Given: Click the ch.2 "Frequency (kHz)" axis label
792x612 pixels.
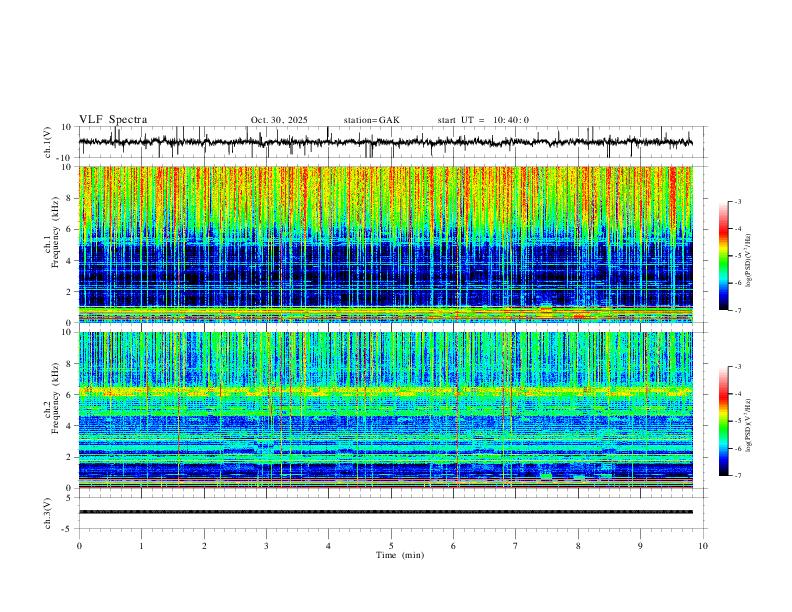Looking at the screenshot, I should [x=56, y=397].
